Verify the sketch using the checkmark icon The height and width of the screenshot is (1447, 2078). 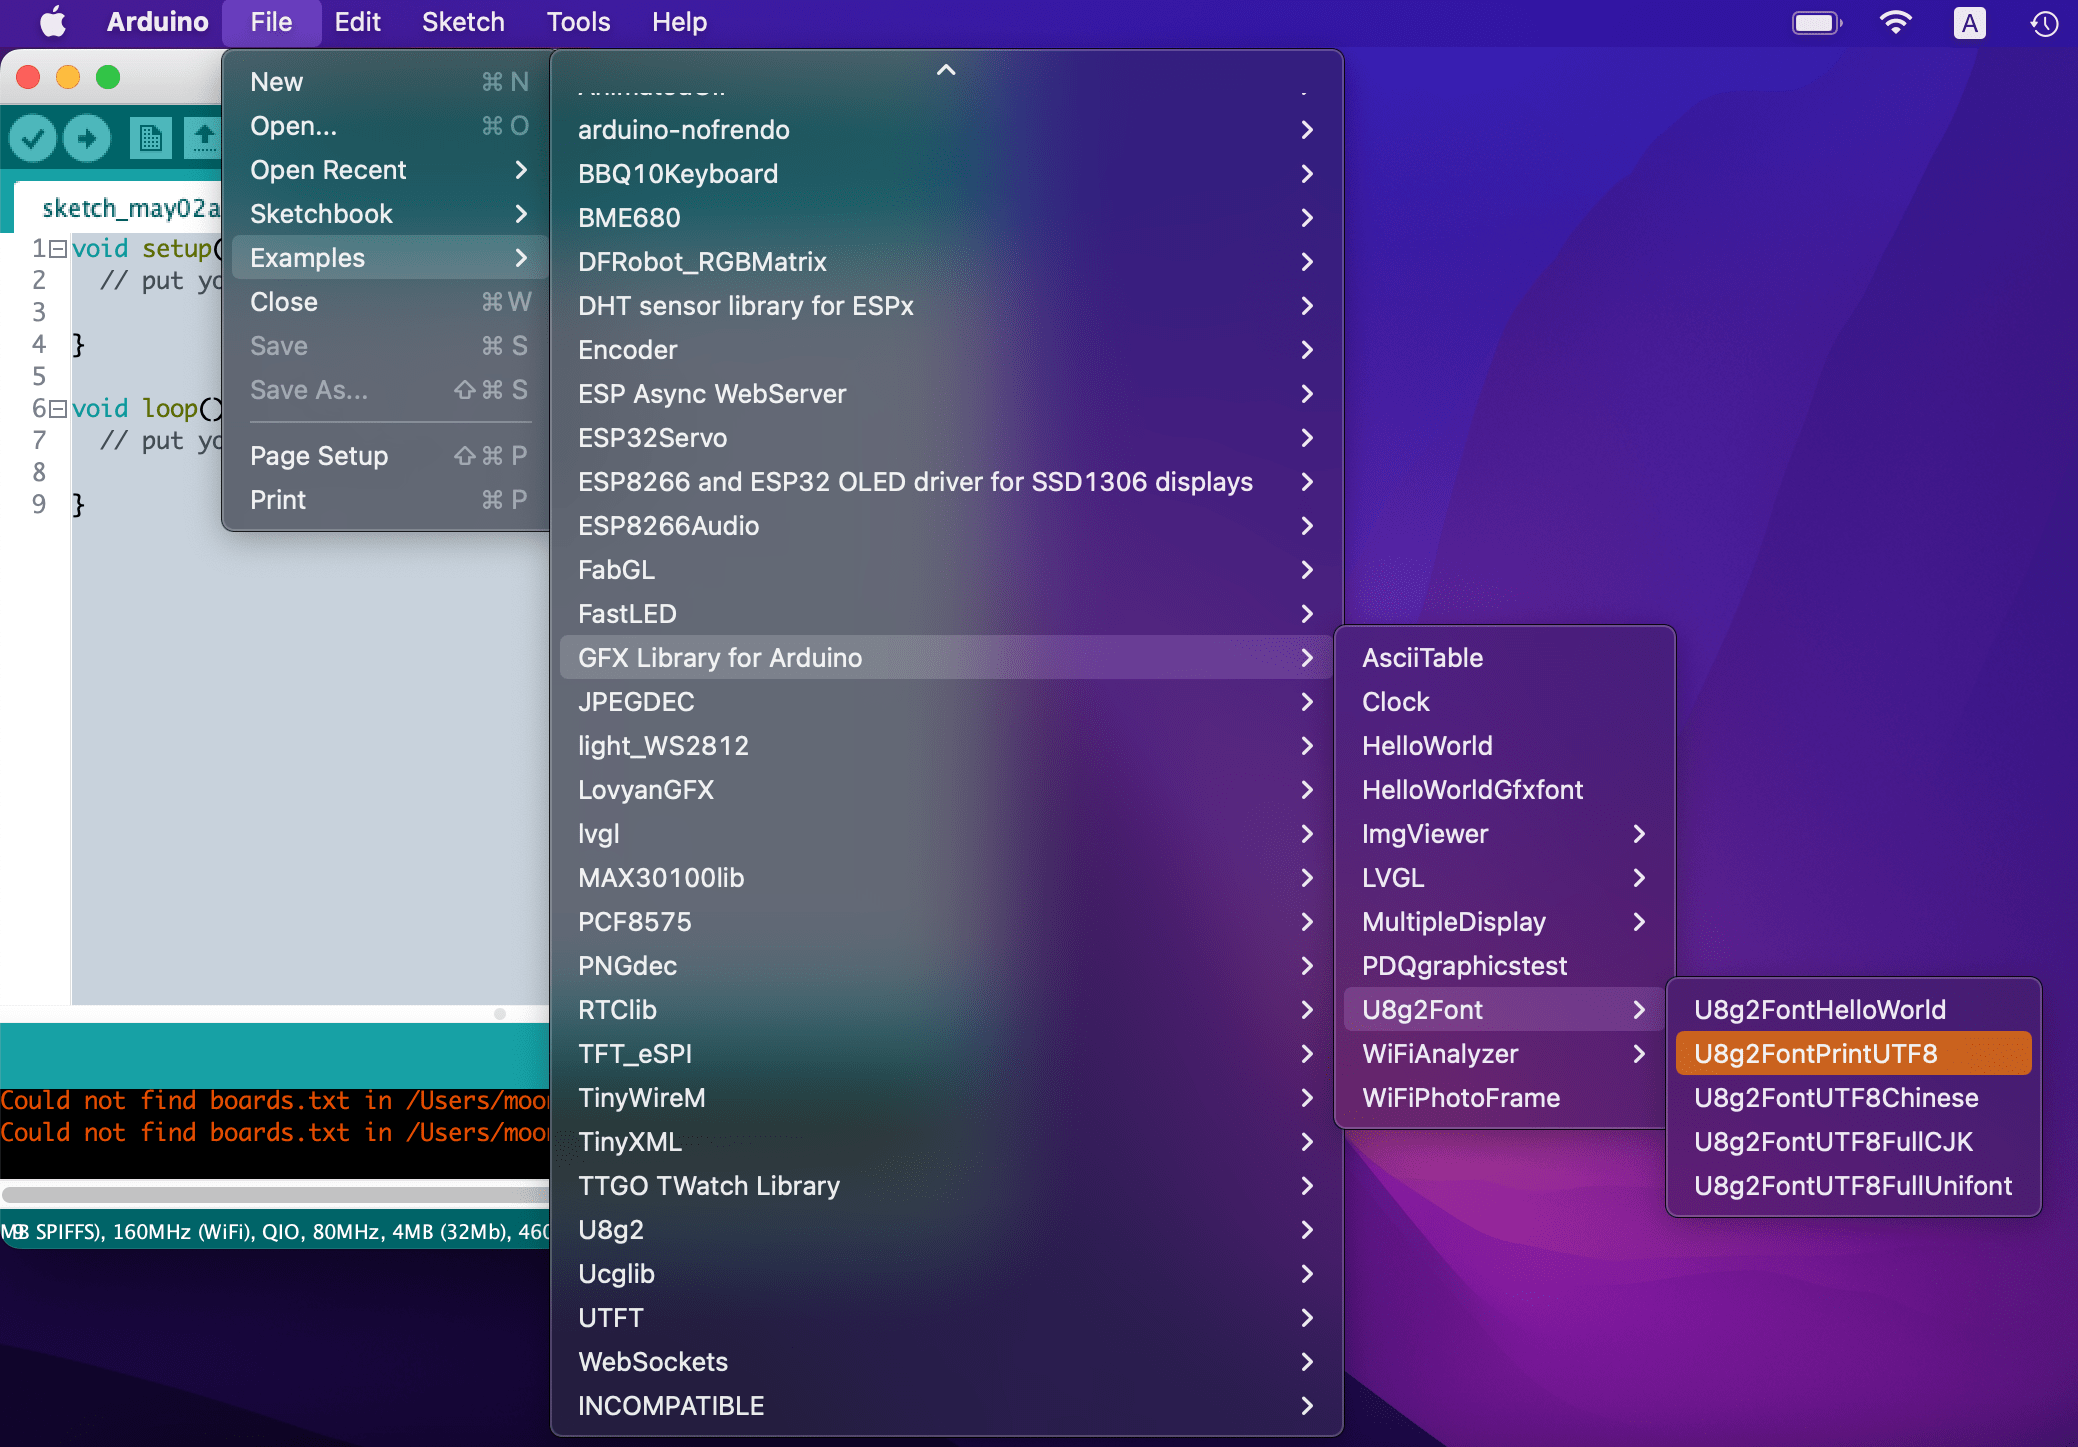point(33,137)
